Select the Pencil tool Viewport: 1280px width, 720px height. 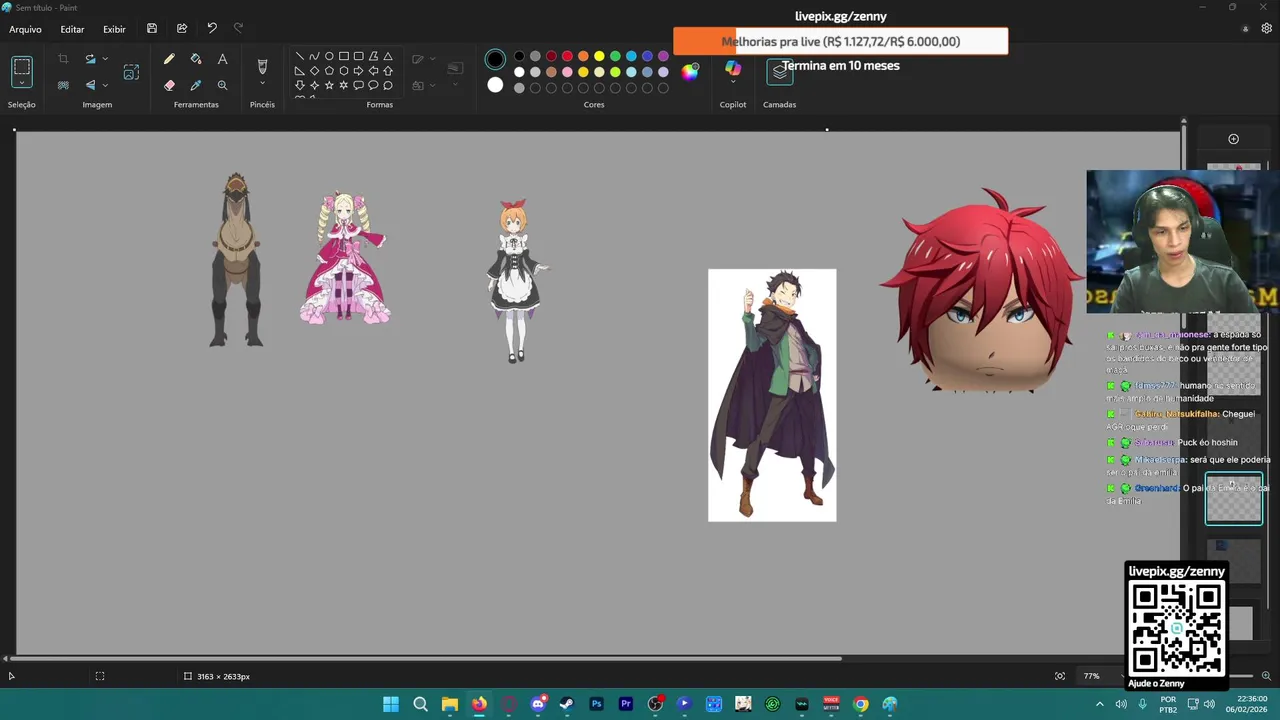coord(169,59)
